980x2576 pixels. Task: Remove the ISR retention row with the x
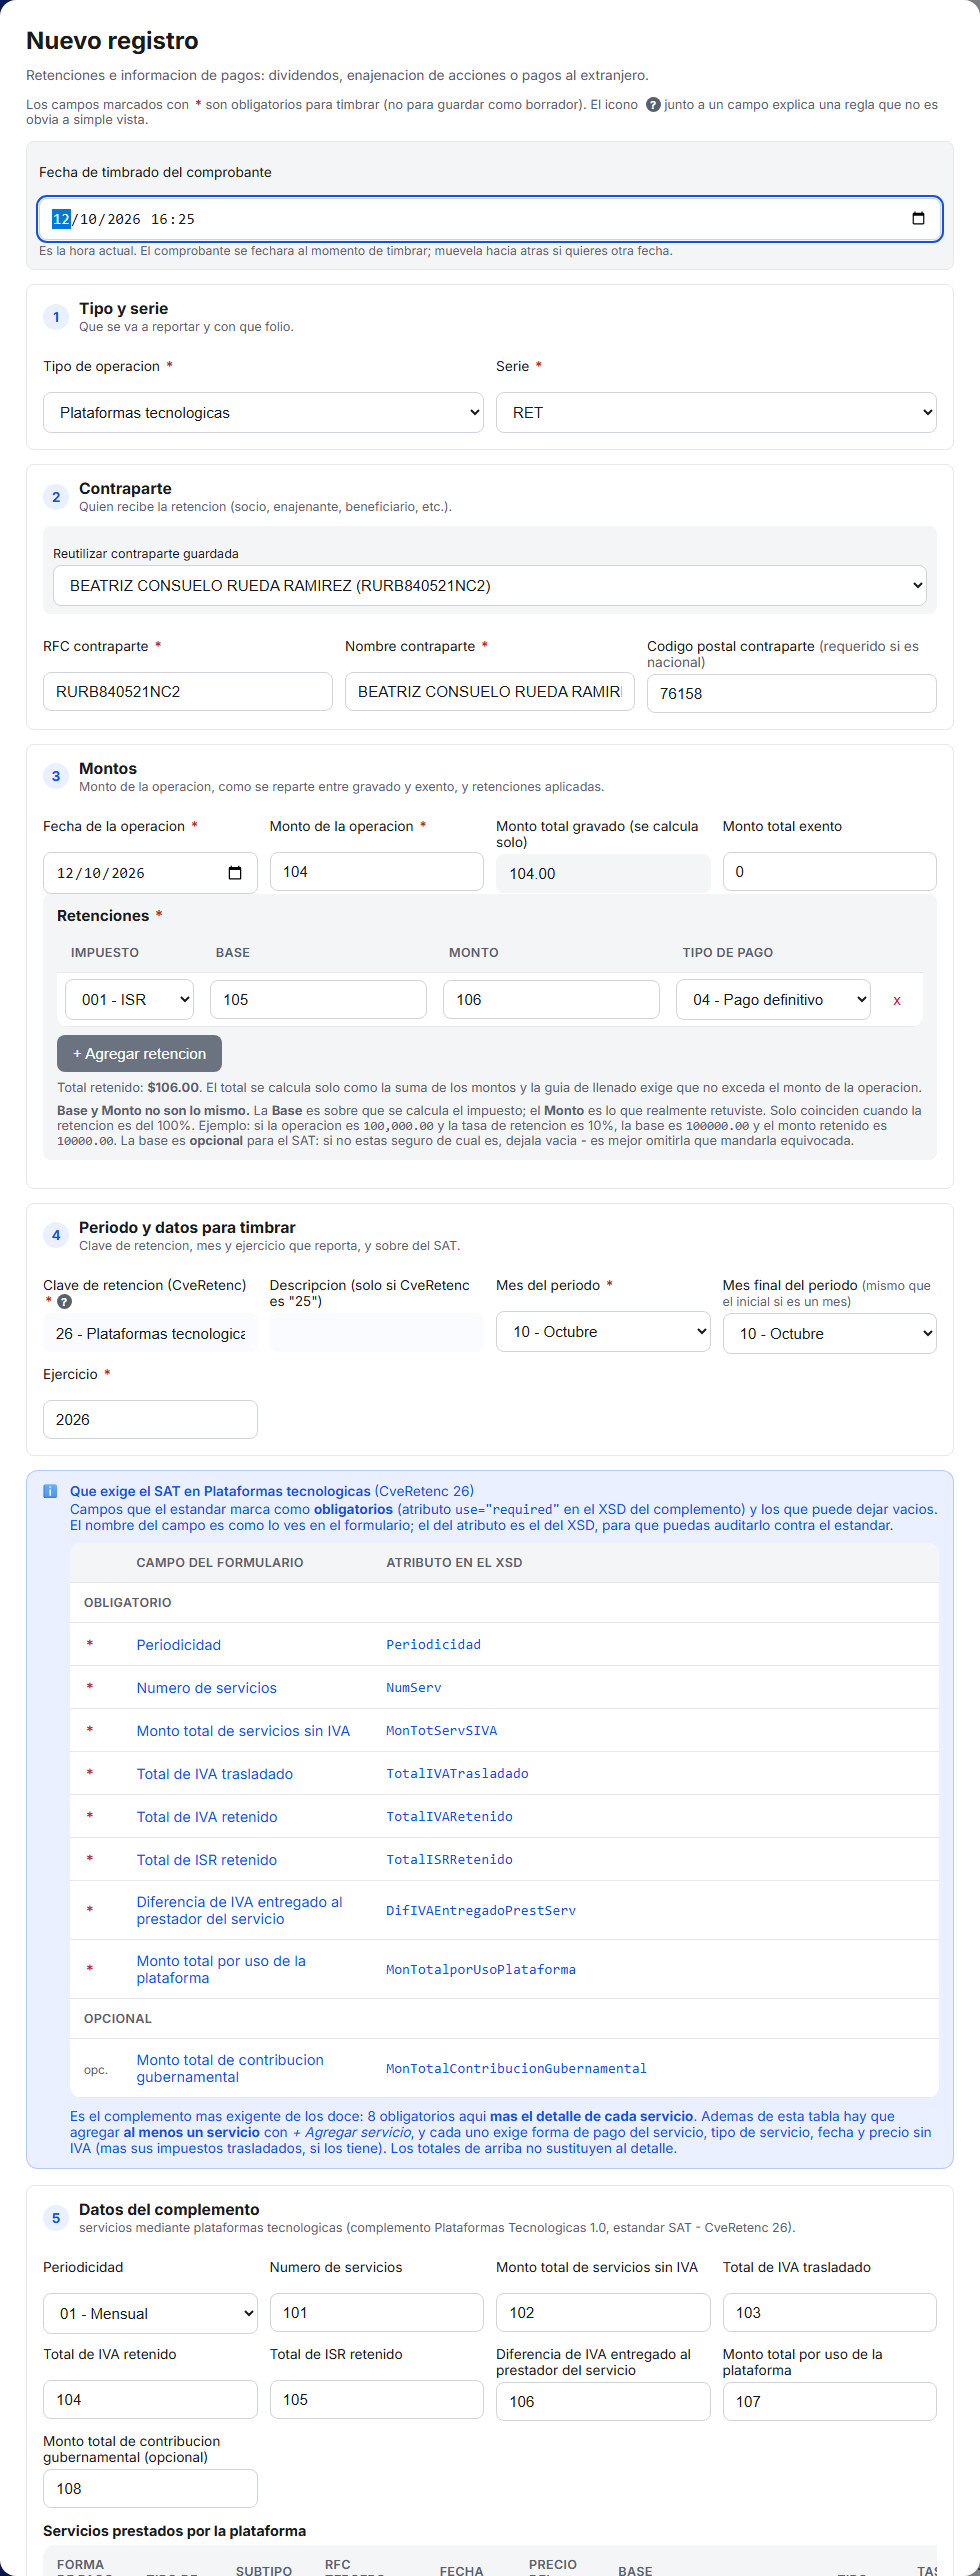pyautogui.click(x=897, y=1000)
